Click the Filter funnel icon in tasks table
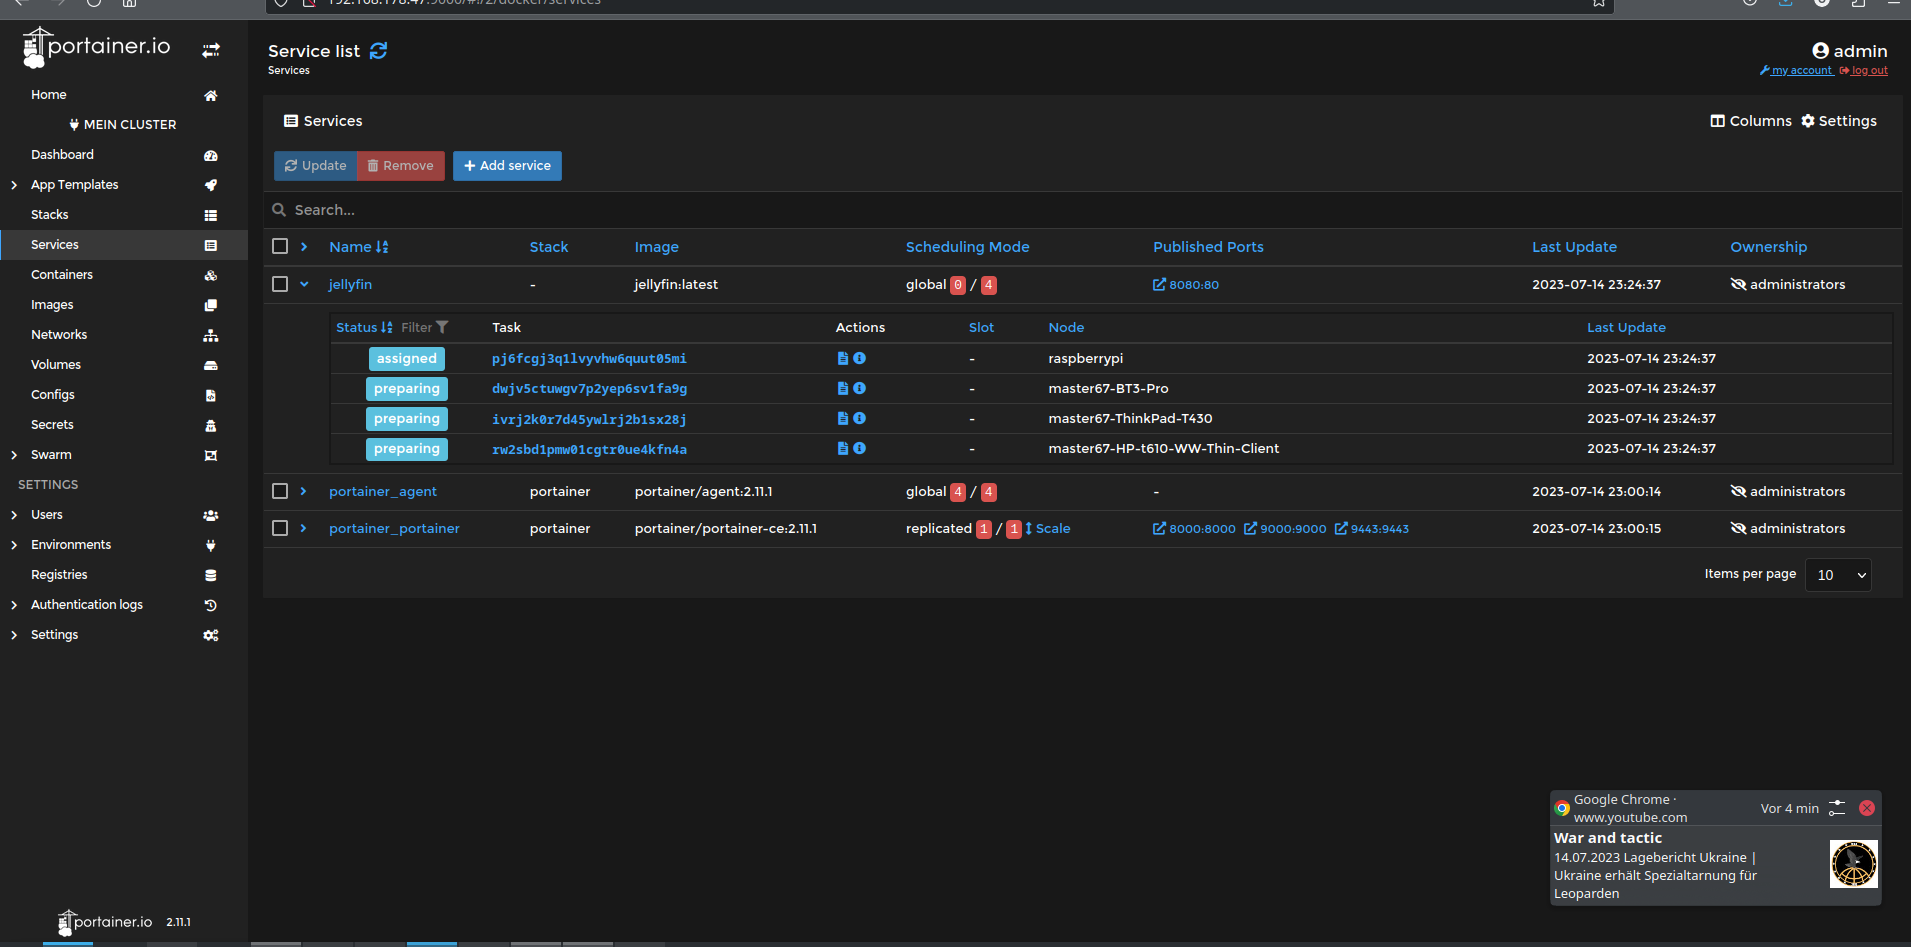Screen dimensions: 1911x947 [x=442, y=327]
